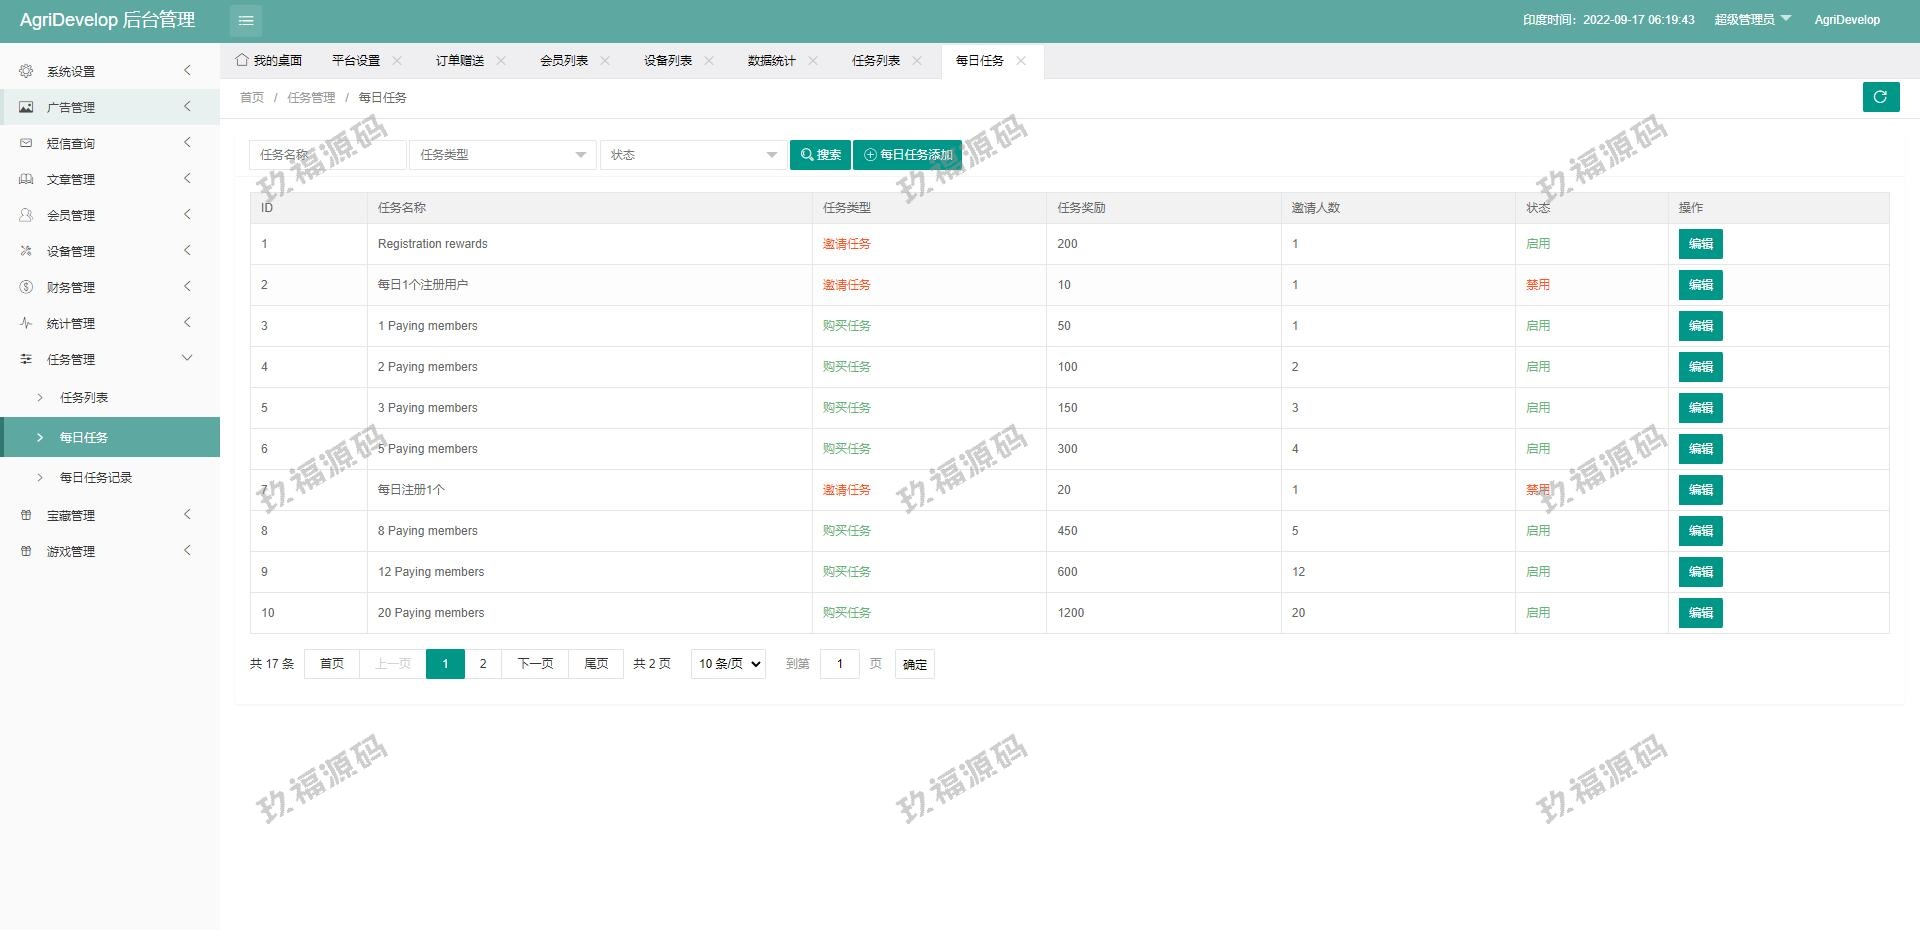
Task: Click the green refresh icon button
Action: pos(1880,97)
